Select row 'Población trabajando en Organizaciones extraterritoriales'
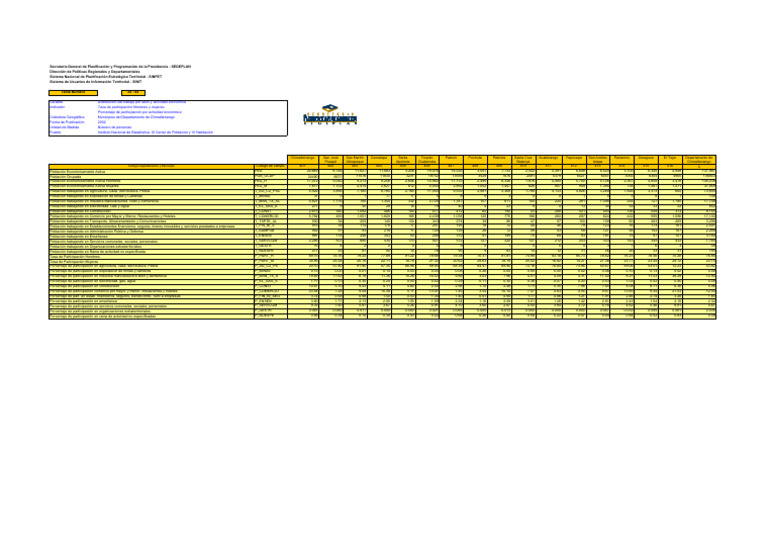The image size is (768, 543). [151, 247]
